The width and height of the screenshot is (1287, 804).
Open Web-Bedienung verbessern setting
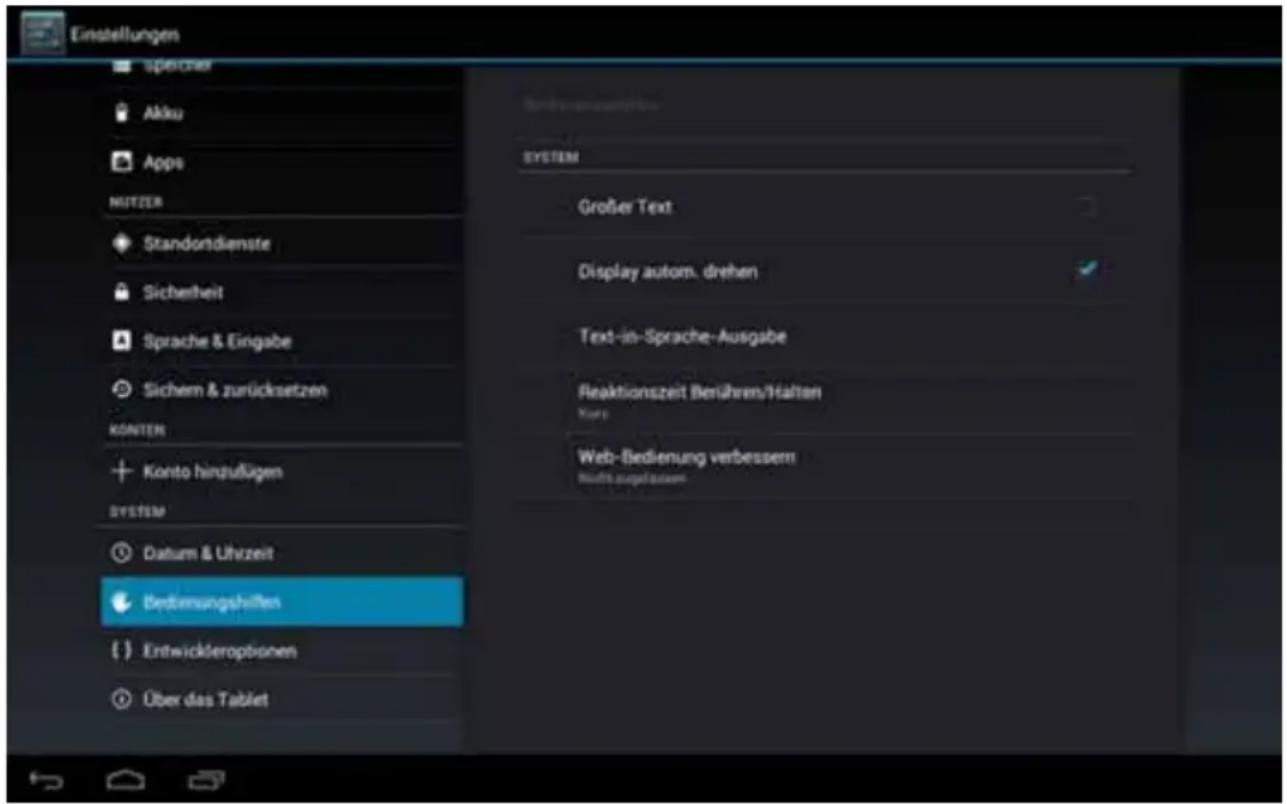825,466
